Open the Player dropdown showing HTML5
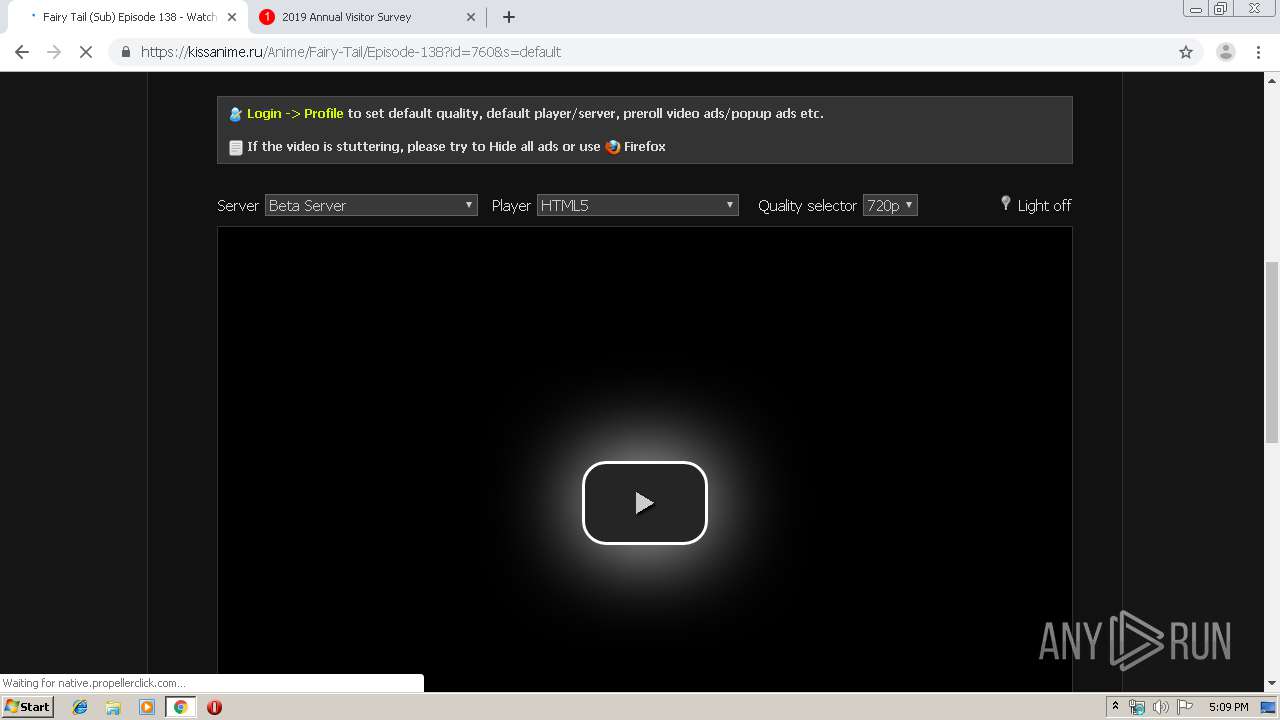Screen dimensions: 1280x720 click(x=638, y=205)
